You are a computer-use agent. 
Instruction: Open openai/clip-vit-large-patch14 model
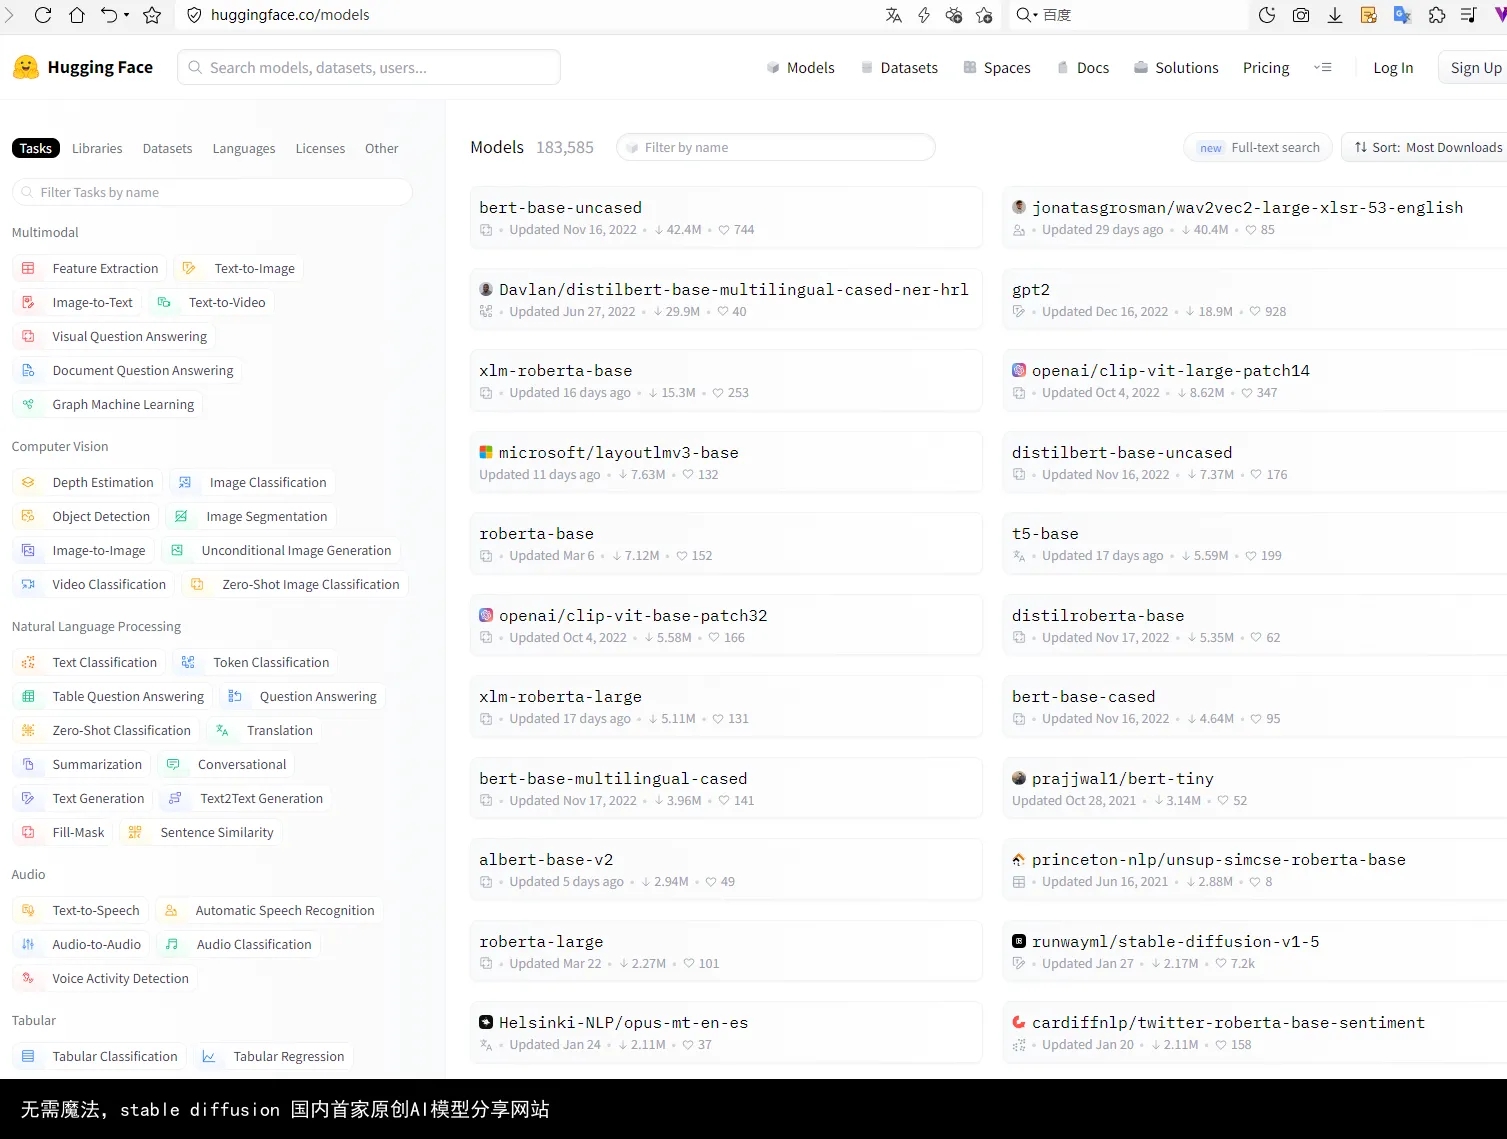pos(1255,380)
